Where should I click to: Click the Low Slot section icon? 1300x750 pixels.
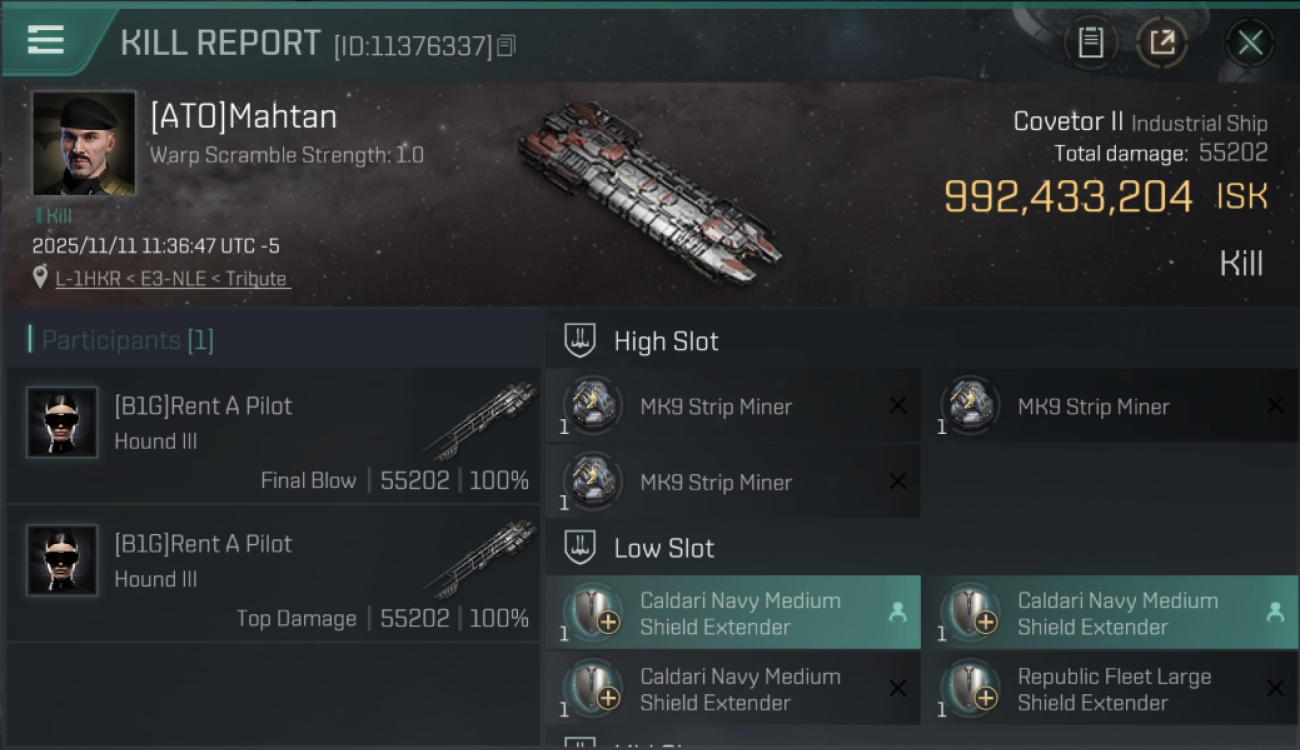(x=580, y=548)
